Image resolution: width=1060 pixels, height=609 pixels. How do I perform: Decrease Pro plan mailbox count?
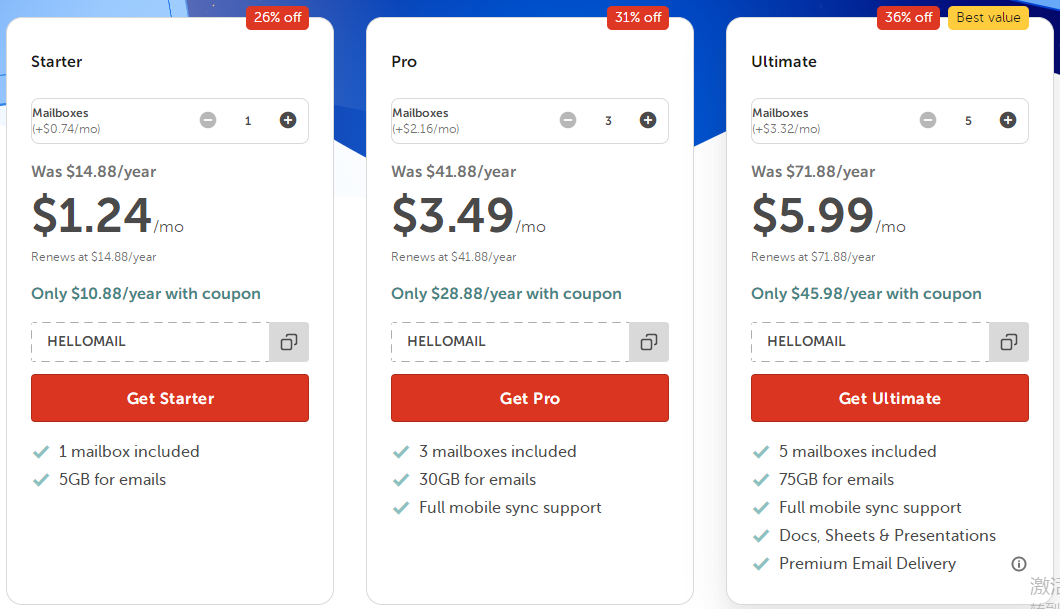(568, 120)
